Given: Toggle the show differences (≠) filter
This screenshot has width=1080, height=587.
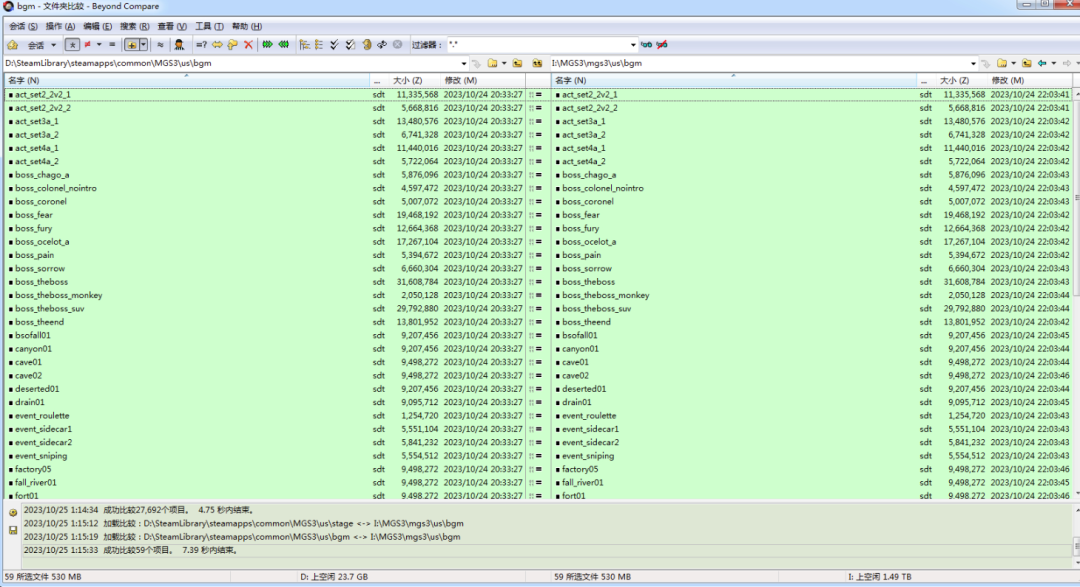Looking at the screenshot, I should [87, 45].
